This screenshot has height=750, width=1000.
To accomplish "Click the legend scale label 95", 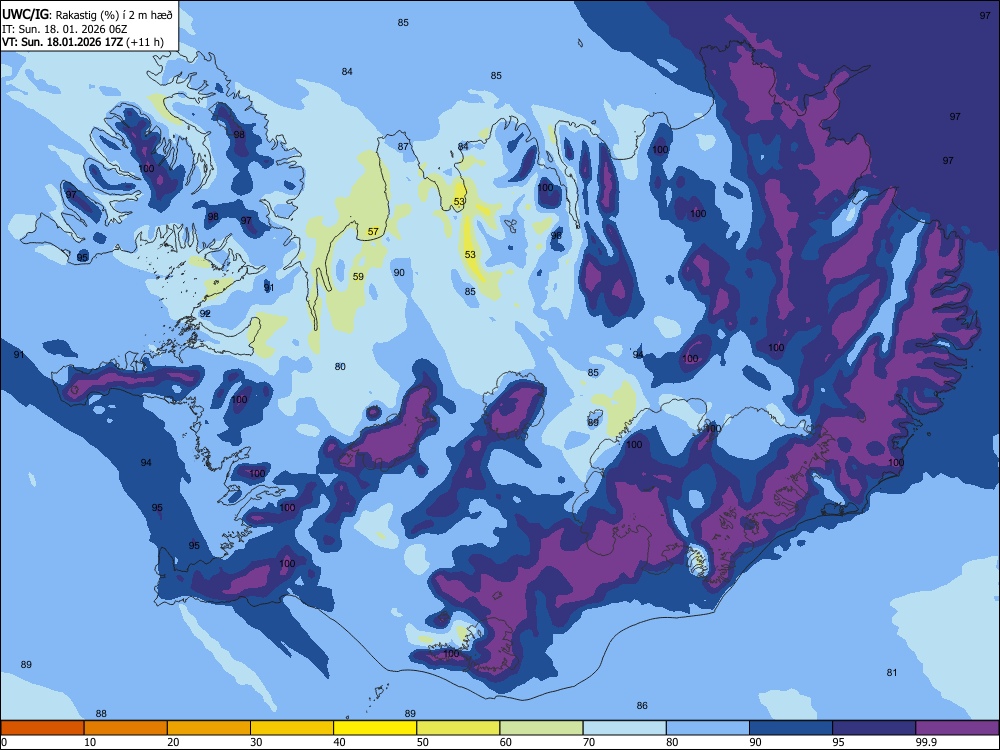I will (839, 742).
